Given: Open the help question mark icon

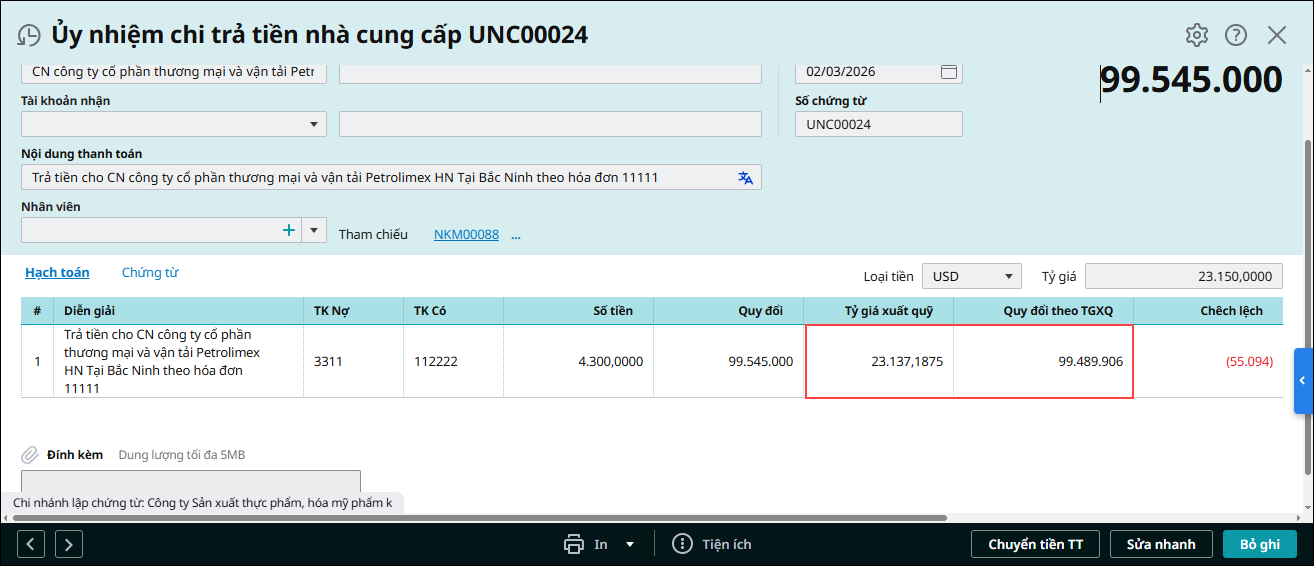Looking at the screenshot, I should coord(1236,35).
